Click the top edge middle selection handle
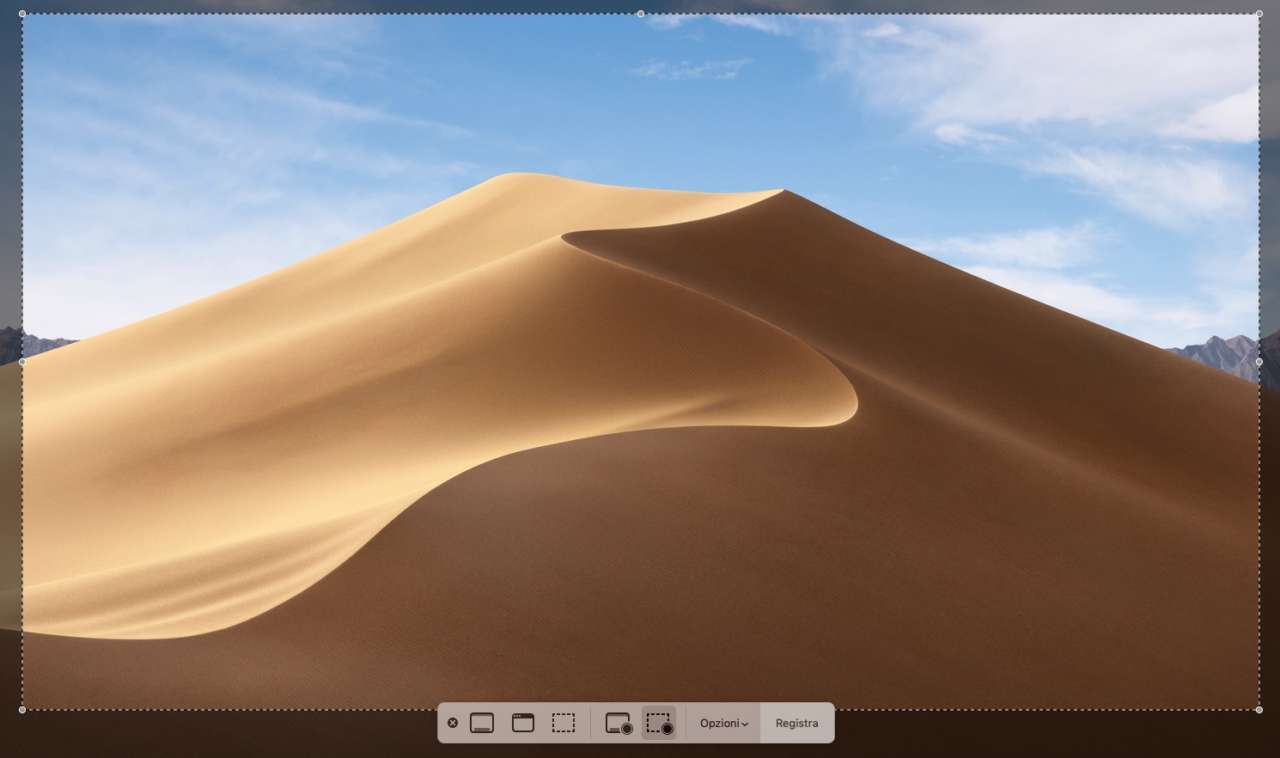1280x758 pixels. [x=640, y=14]
